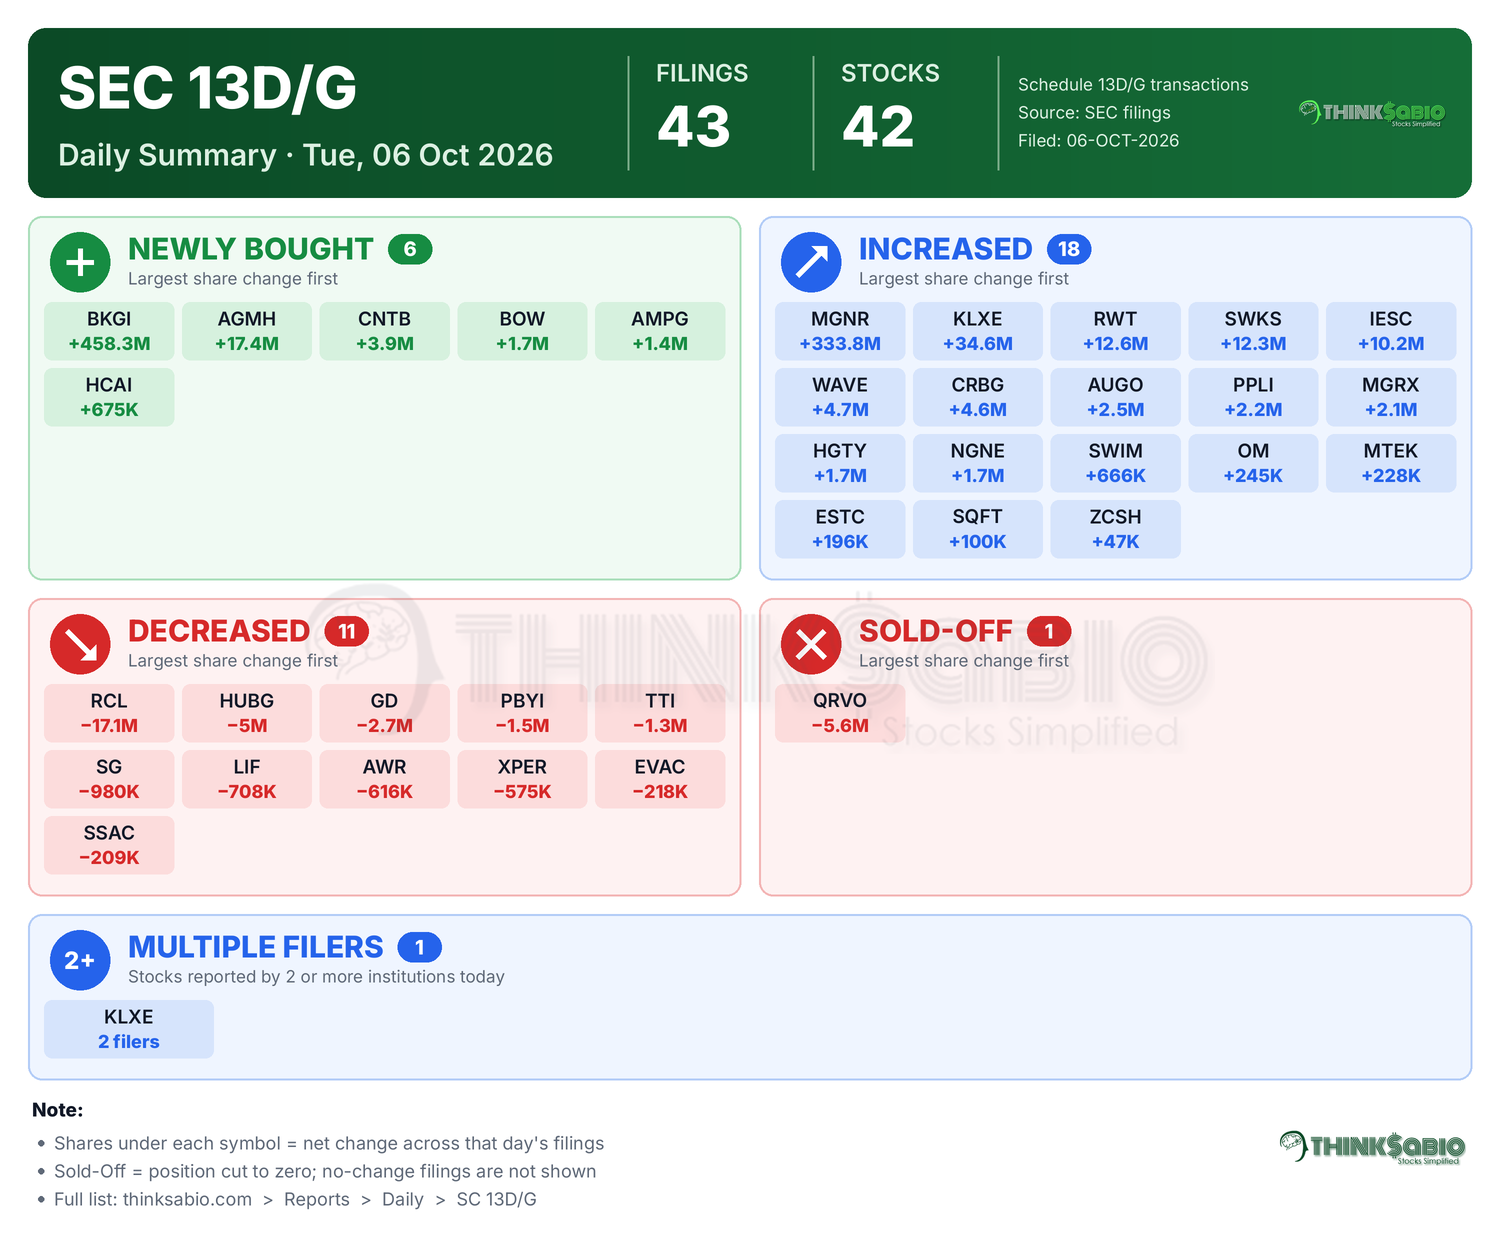Open the KLXE +34.6M increased tile
1500x1256 pixels.
pyautogui.click(x=978, y=331)
